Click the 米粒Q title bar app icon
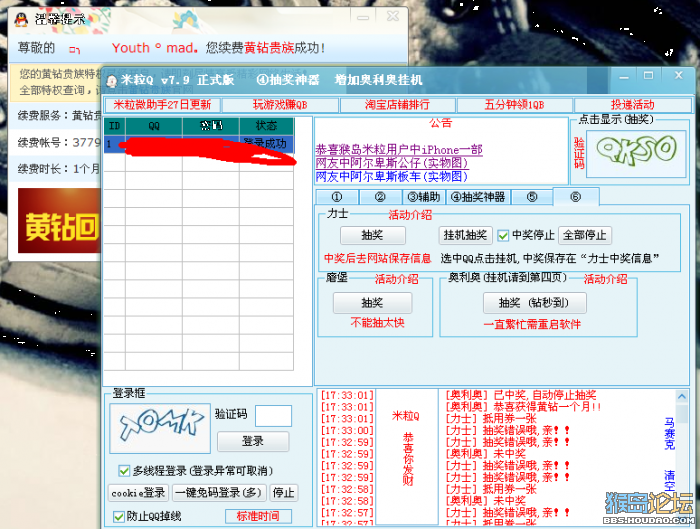 (112, 81)
